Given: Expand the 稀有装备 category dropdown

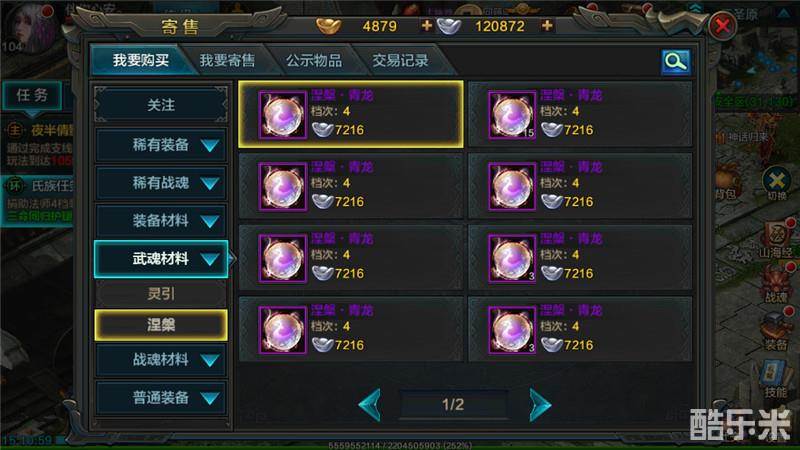Looking at the screenshot, I should 161,145.
